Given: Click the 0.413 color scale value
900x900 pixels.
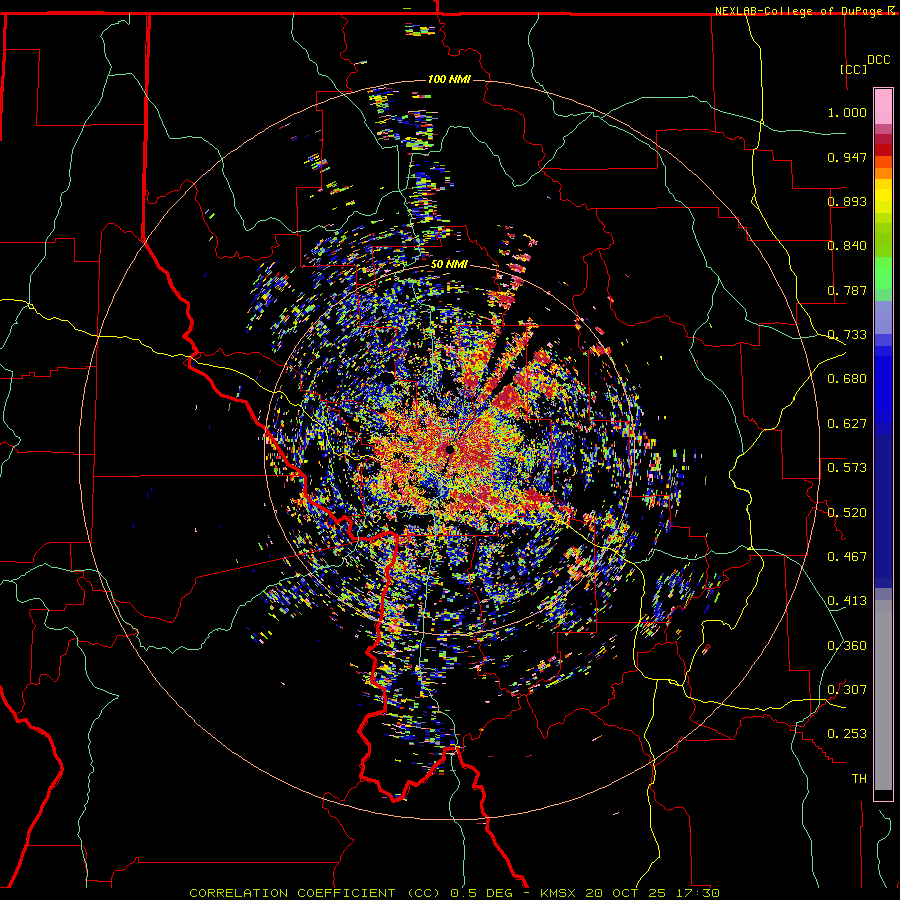Looking at the screenshot, I should (847, 601).
